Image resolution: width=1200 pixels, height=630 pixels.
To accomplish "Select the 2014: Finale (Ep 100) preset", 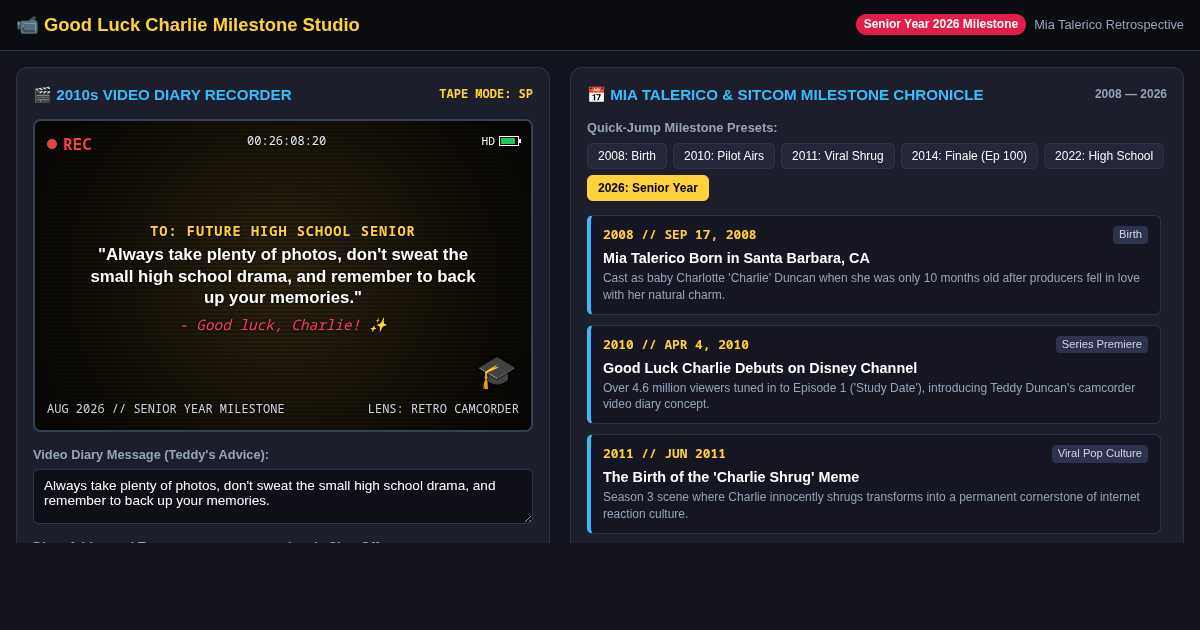I will click(x=969, y=156).
